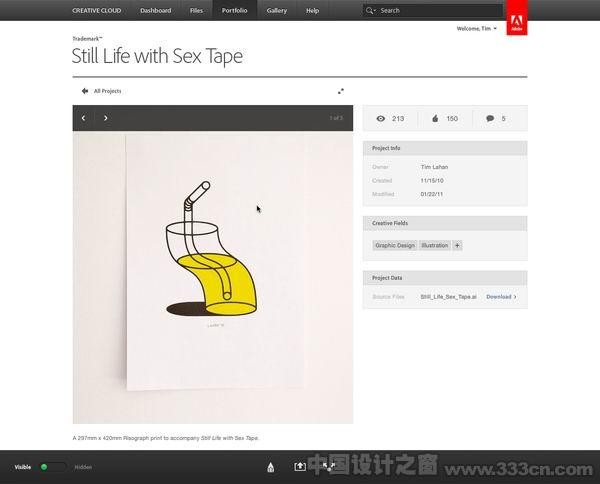Image resolution: width=600 pixels, height=484 pixels.
Task: Click the appreciations thumbs-up icon
Action: coord(435,118)
